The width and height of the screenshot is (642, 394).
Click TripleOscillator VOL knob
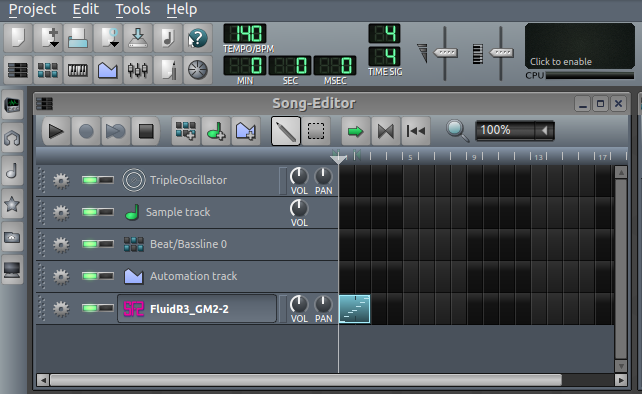[299, 177]
